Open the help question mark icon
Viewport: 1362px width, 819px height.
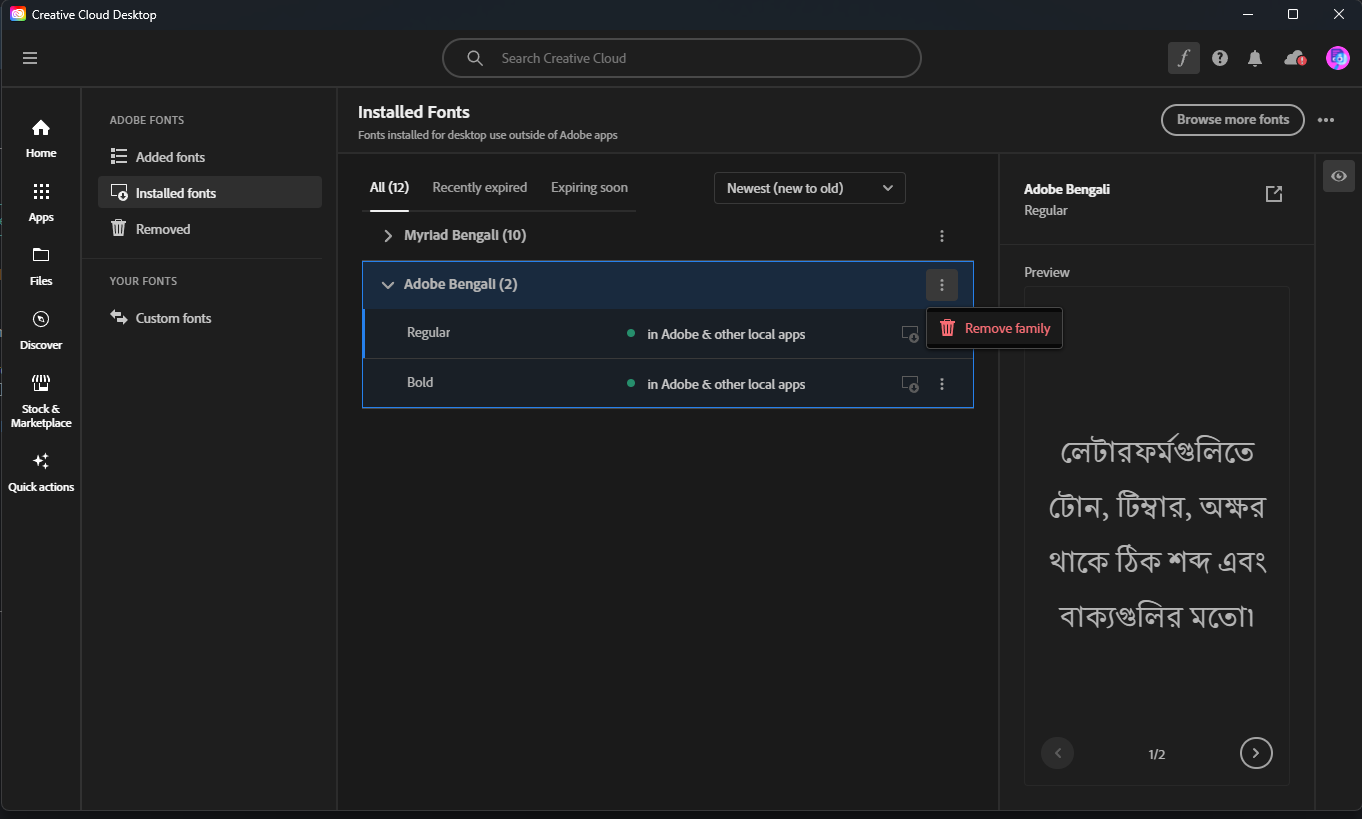click(x=1220, y=58)
